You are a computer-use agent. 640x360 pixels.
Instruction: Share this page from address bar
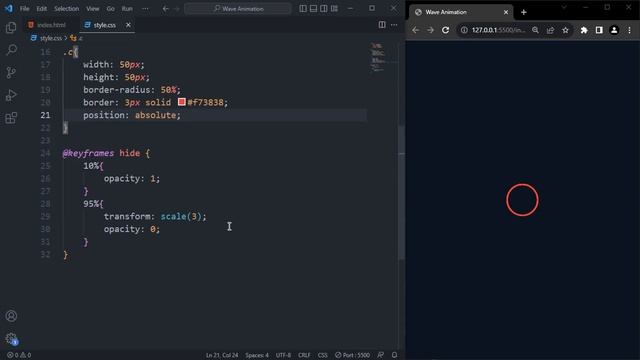tap(550, 30)
